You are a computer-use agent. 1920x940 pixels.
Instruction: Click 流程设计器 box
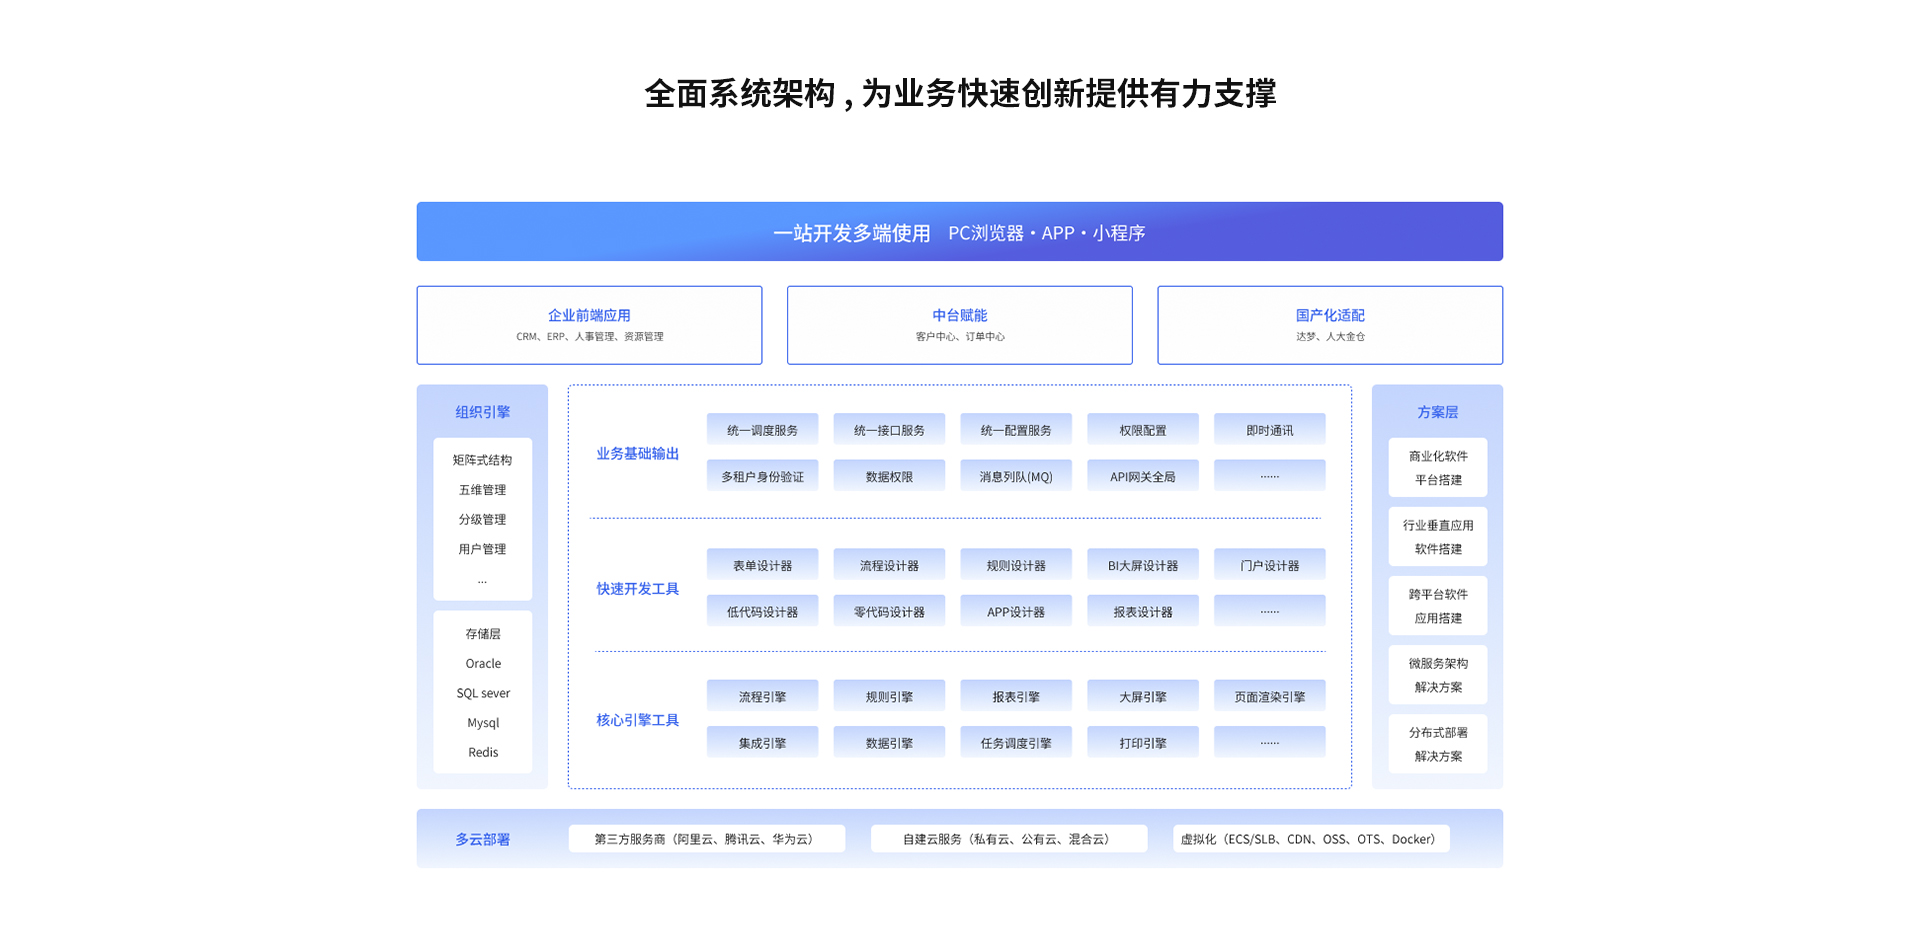pos(889,565)
